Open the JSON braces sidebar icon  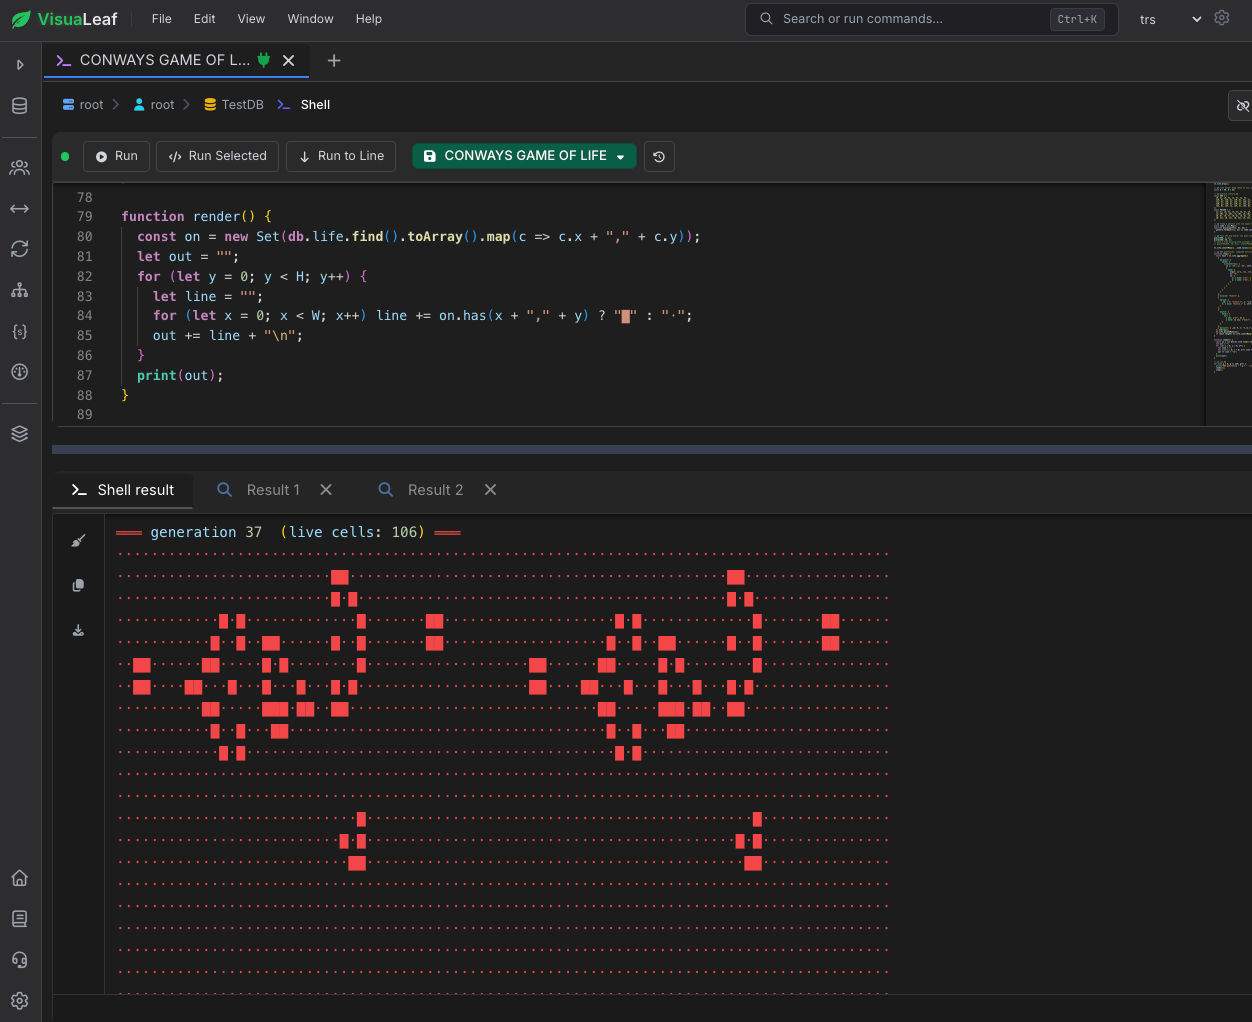20,331
